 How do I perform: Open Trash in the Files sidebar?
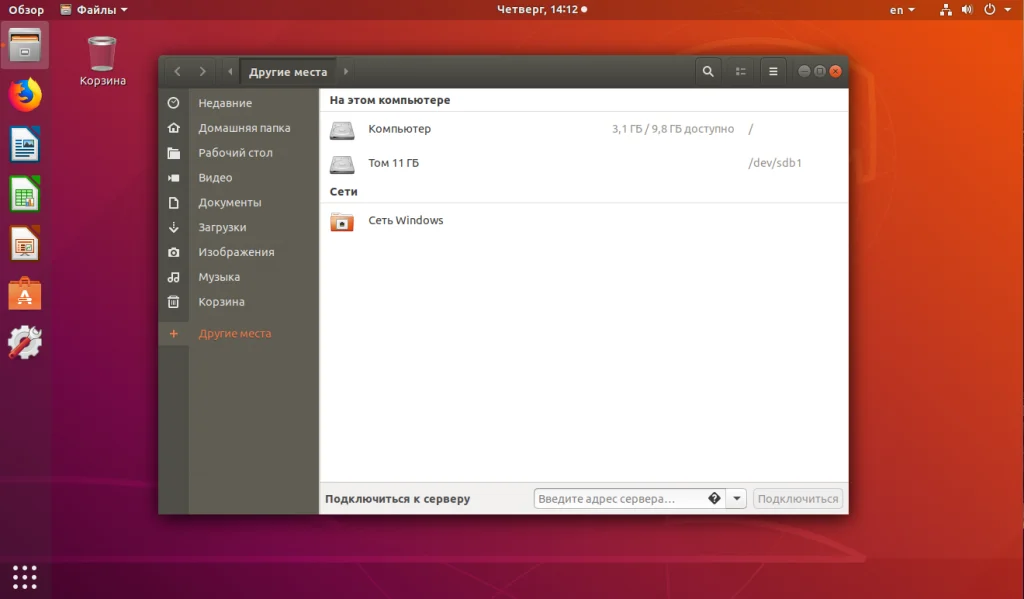pos(238,302)
